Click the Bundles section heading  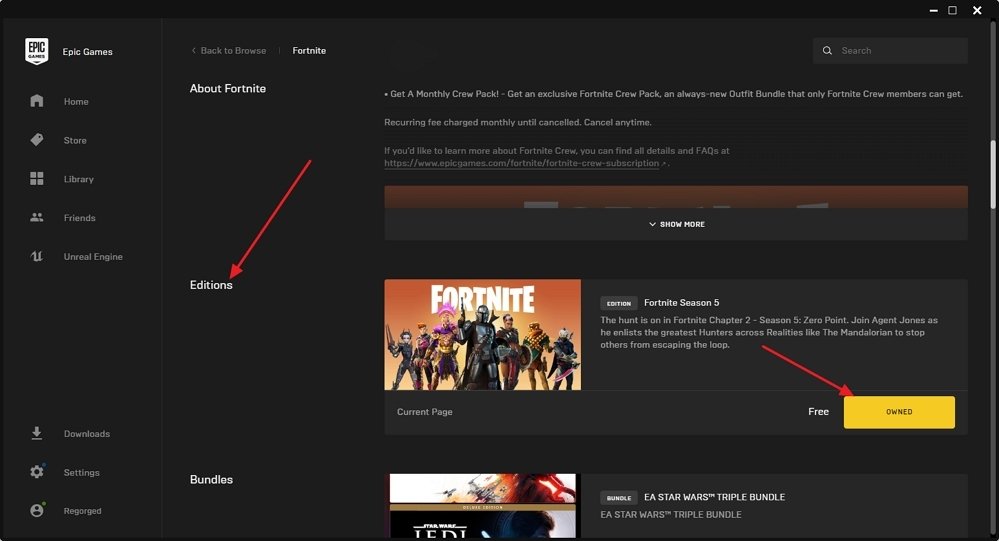coord(211,479)
